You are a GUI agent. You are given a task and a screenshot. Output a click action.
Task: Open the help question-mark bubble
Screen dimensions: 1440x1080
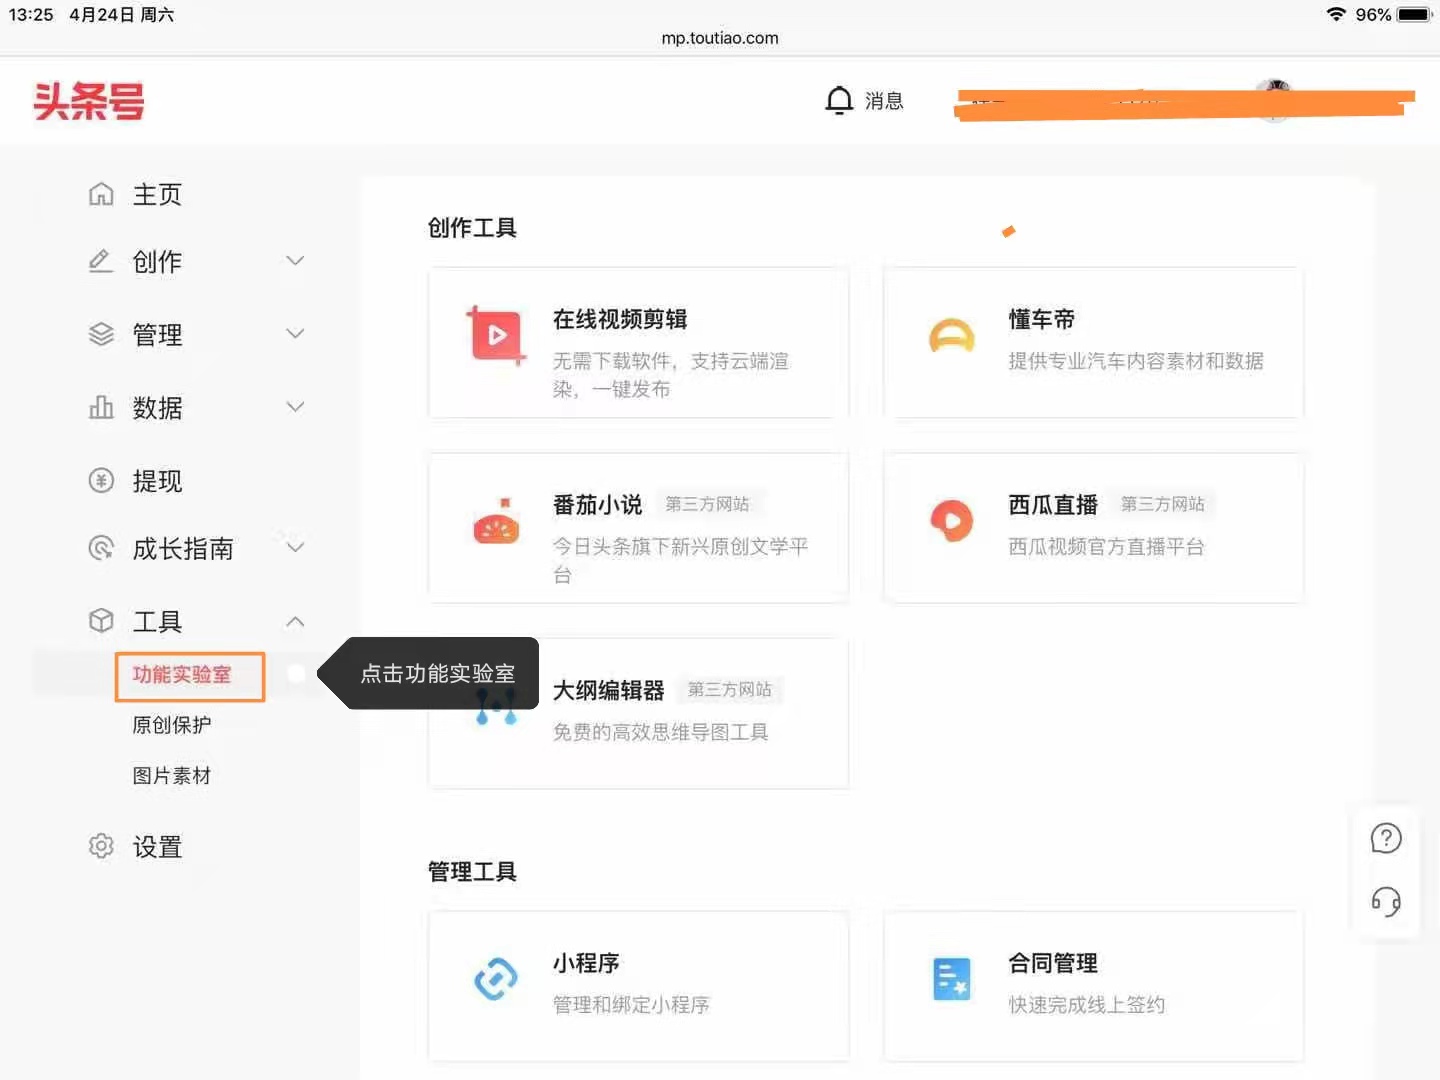point(1385,838)
